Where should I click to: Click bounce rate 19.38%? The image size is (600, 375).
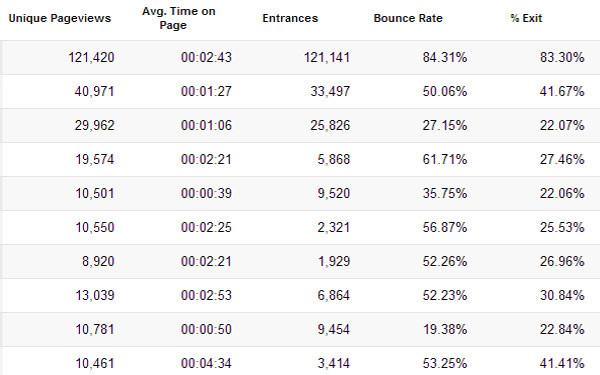[x=445, y=330]
